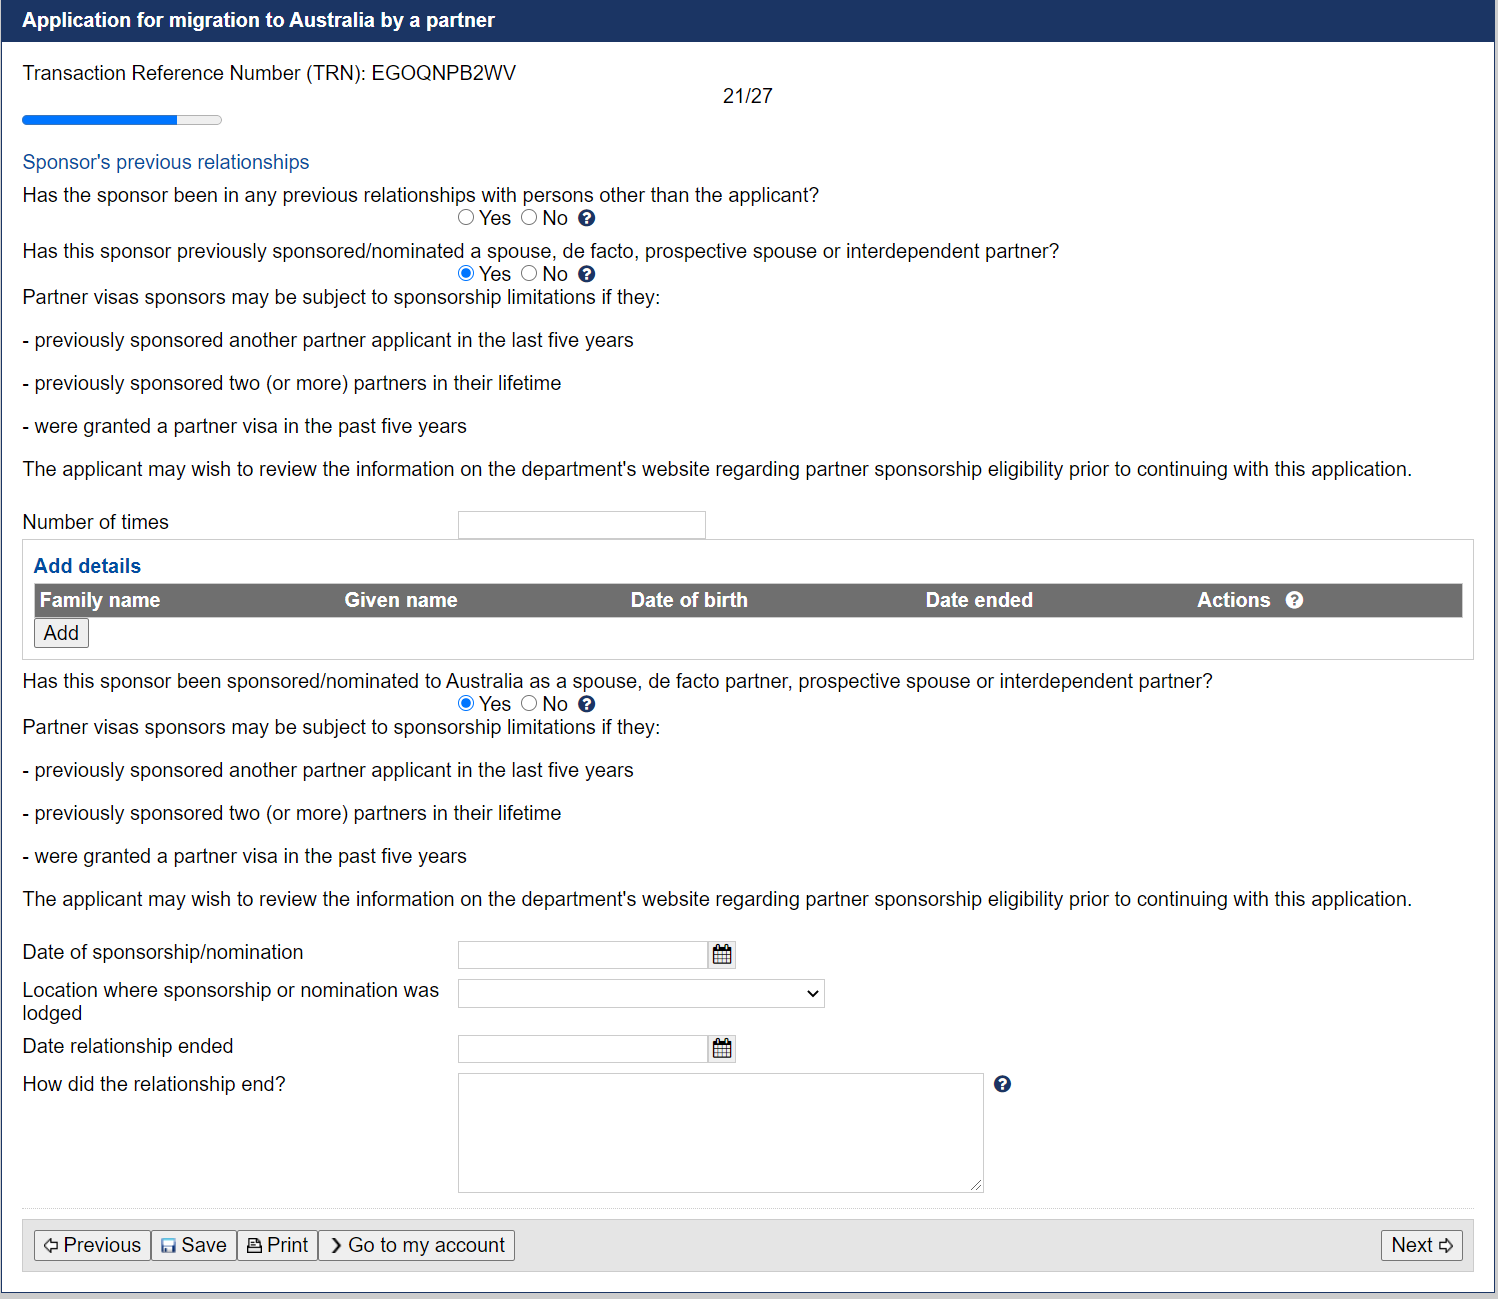This screenshot has width=1498, height=1299.
Task: Click the Transaction Reference Number text
Action: tap(269, 73)
